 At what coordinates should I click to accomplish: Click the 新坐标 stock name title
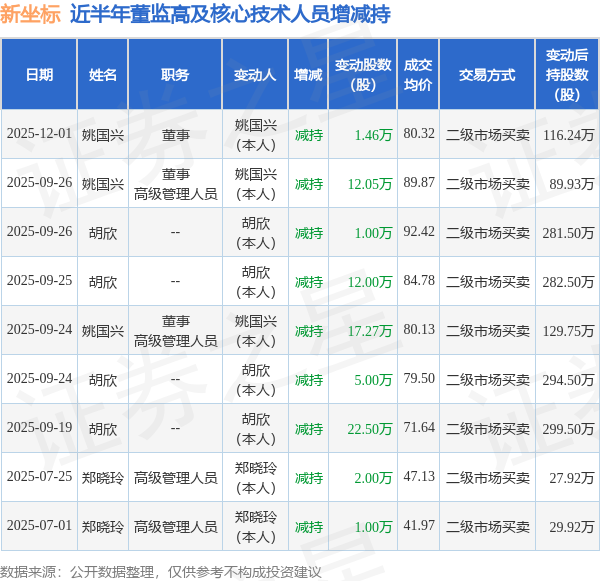pyautogui.click(x=30, y=14)
